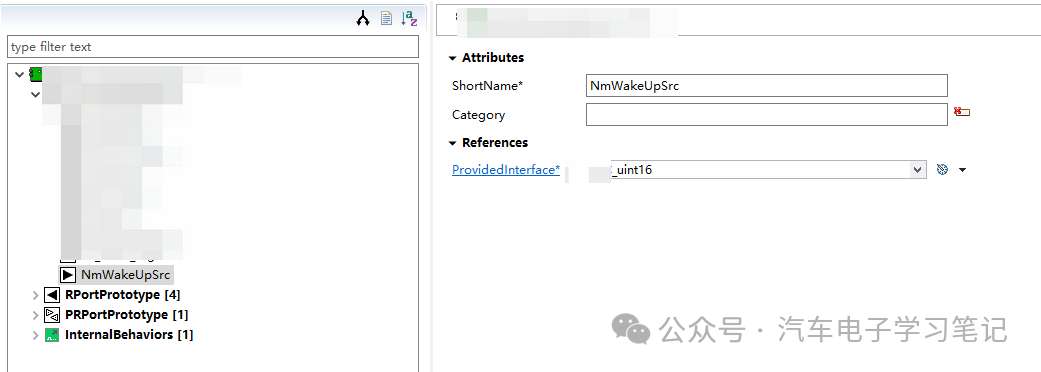The width and height of the screenshot is (1041, 372).
Task: Click the green InternalBehaviors icon
Action: point(52,335)
